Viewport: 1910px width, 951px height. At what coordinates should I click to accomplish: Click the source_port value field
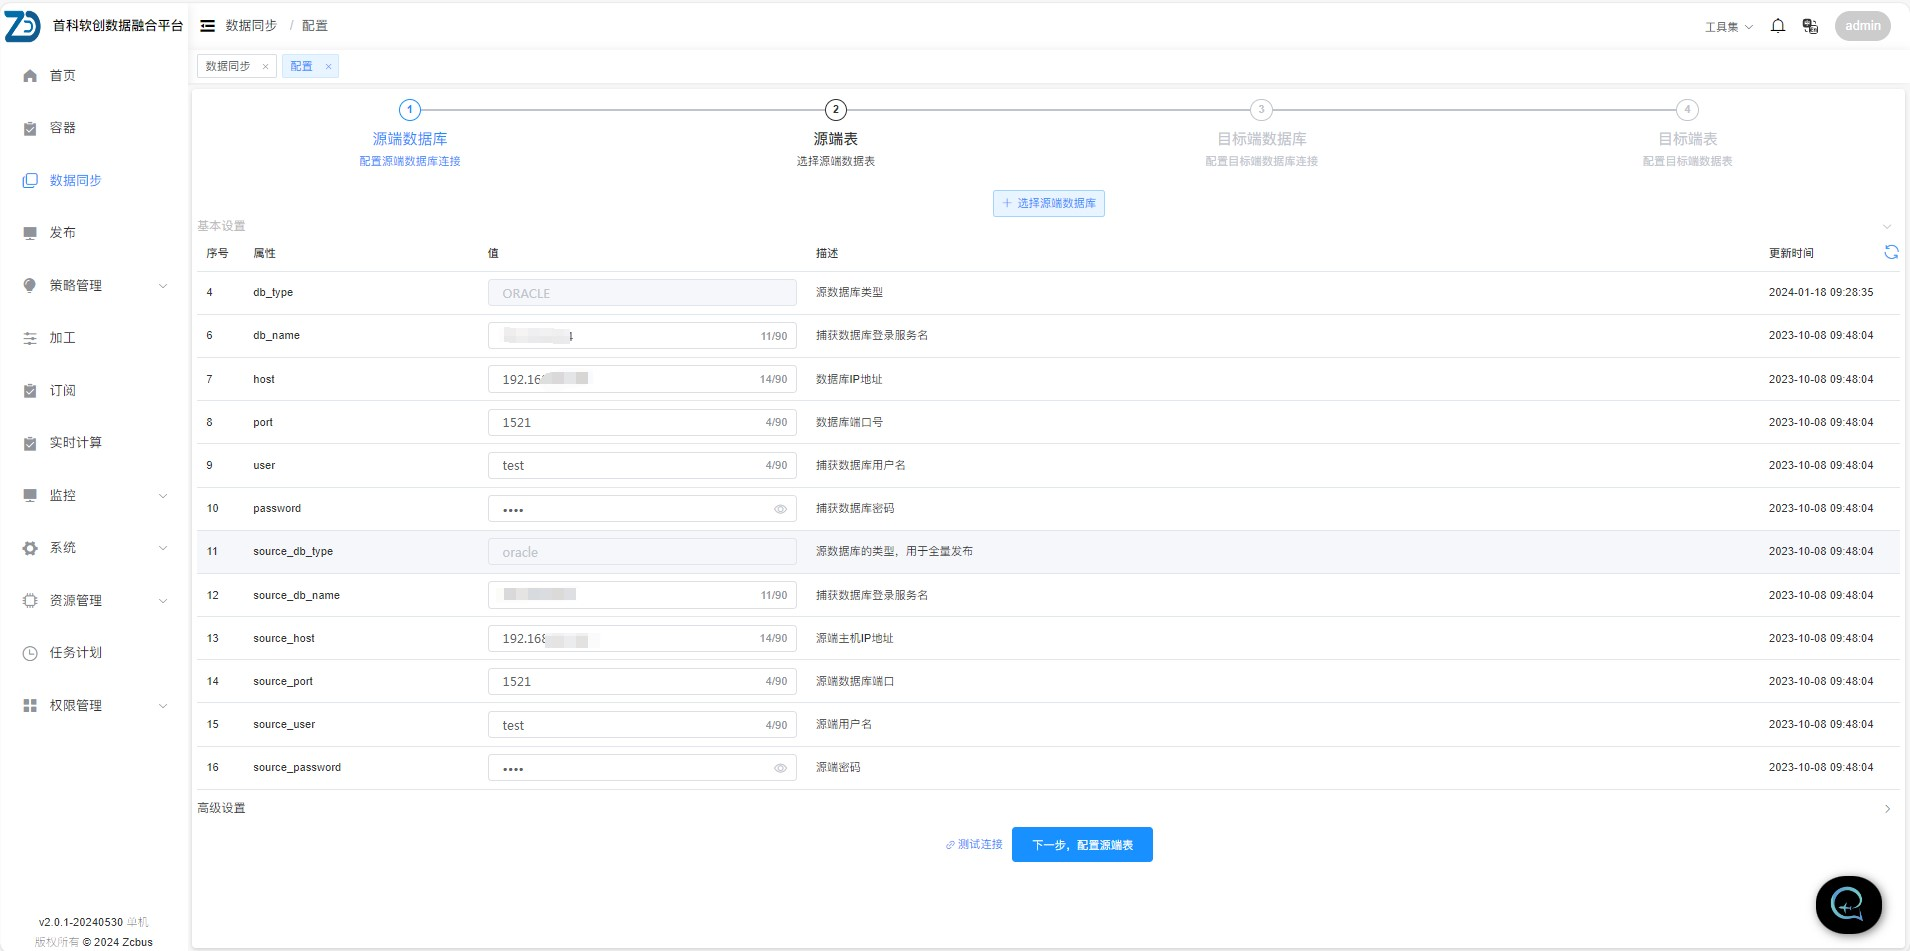(x=642, y=681)
